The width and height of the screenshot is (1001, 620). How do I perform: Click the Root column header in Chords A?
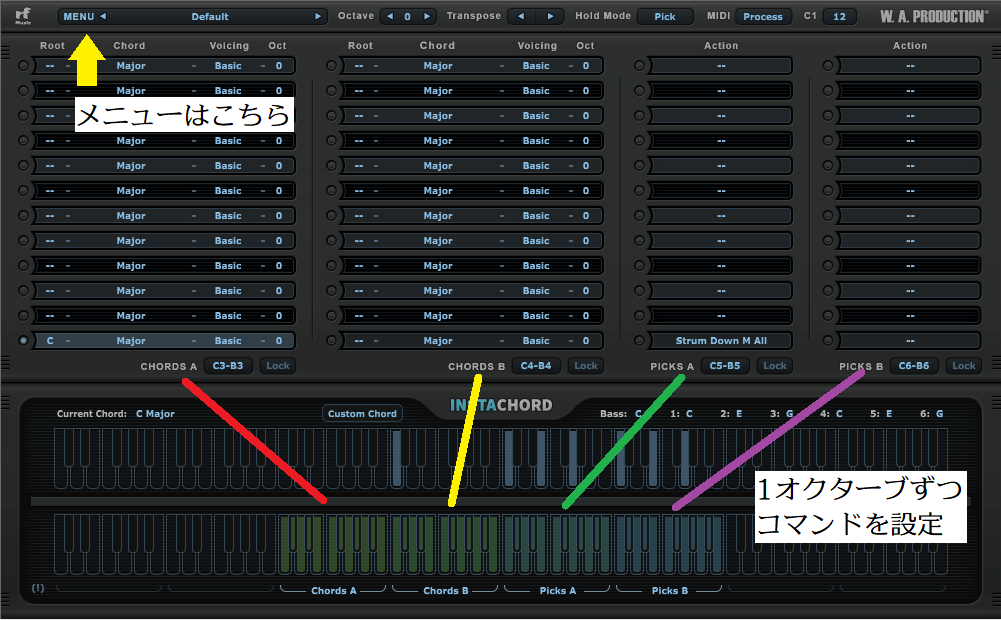(x=52, y=45)
